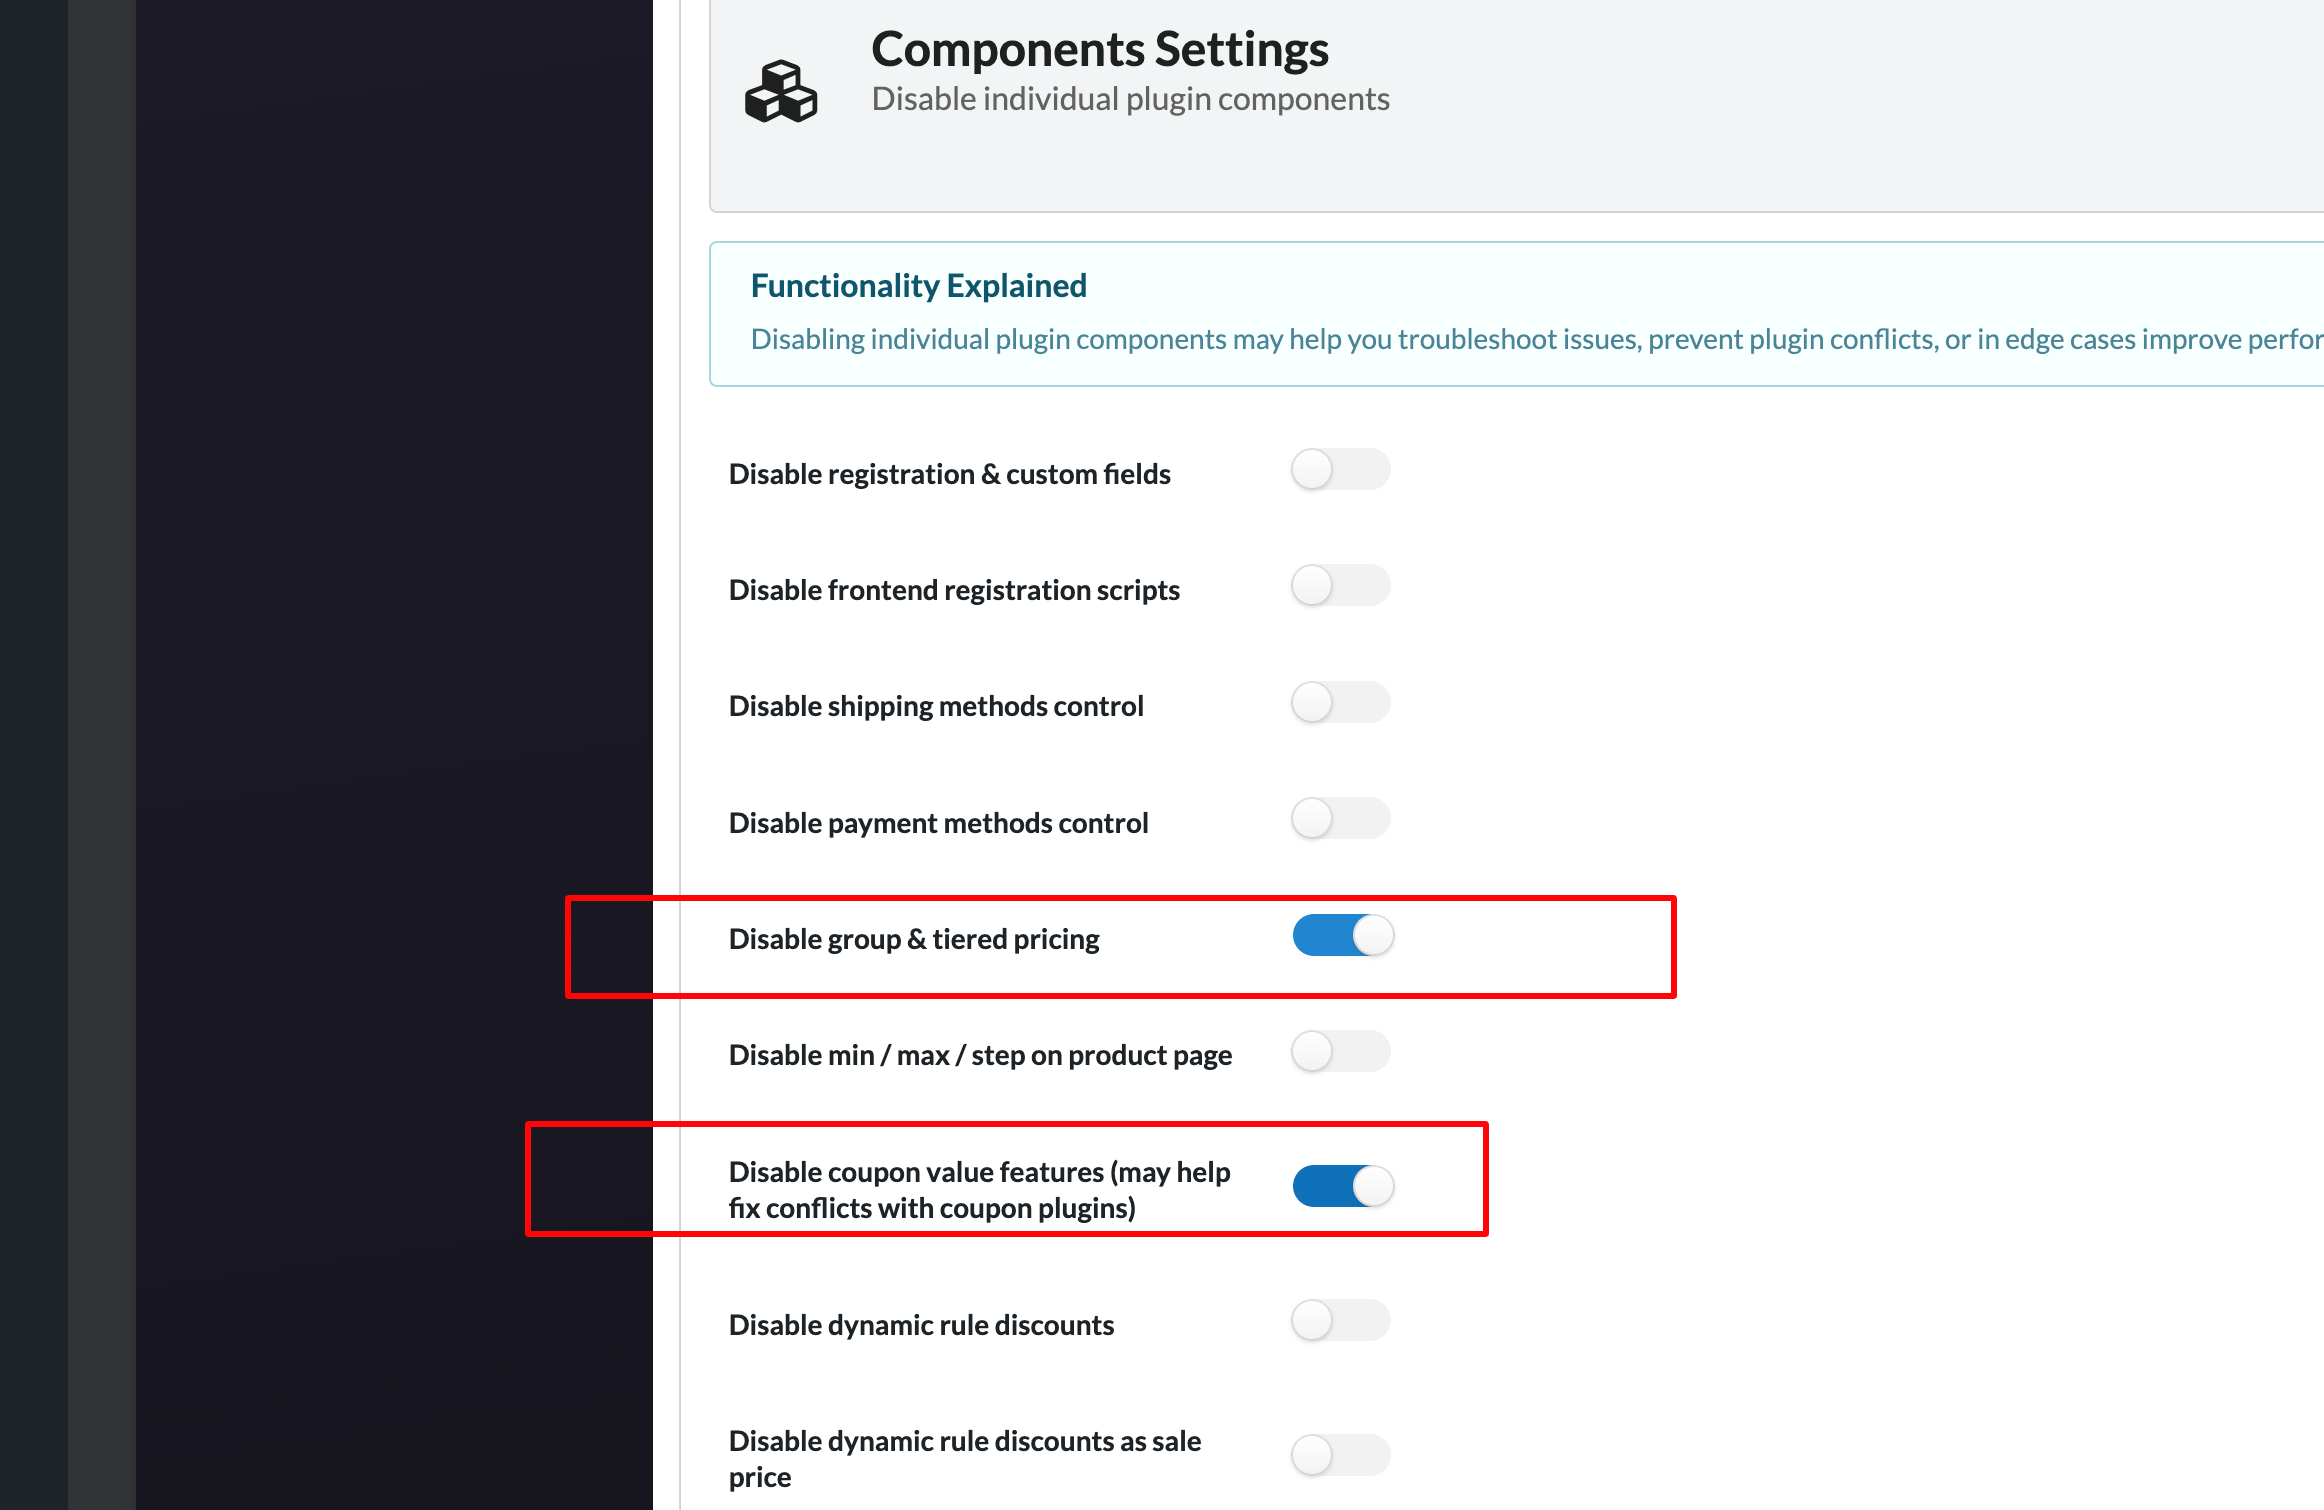Click the Disable group & tiered pricing label text

pyautogui.click(x=913, y=939)
